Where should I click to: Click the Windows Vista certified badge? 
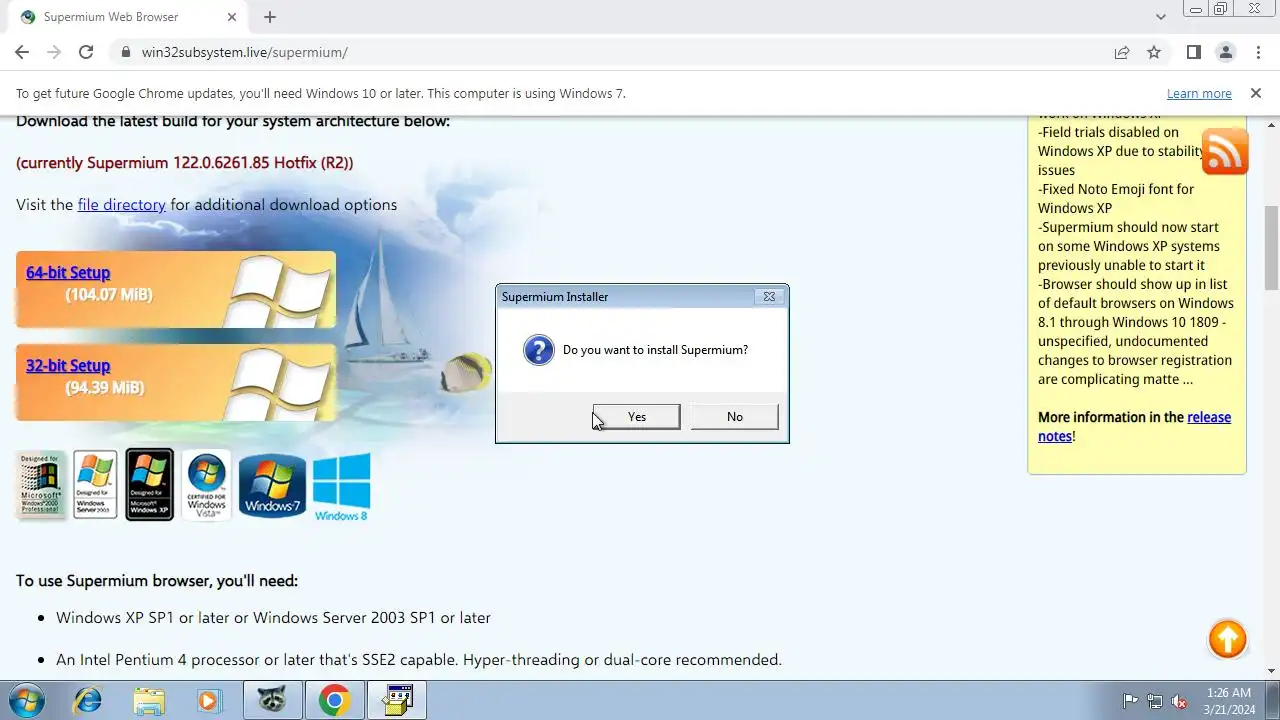pos(206,485)
